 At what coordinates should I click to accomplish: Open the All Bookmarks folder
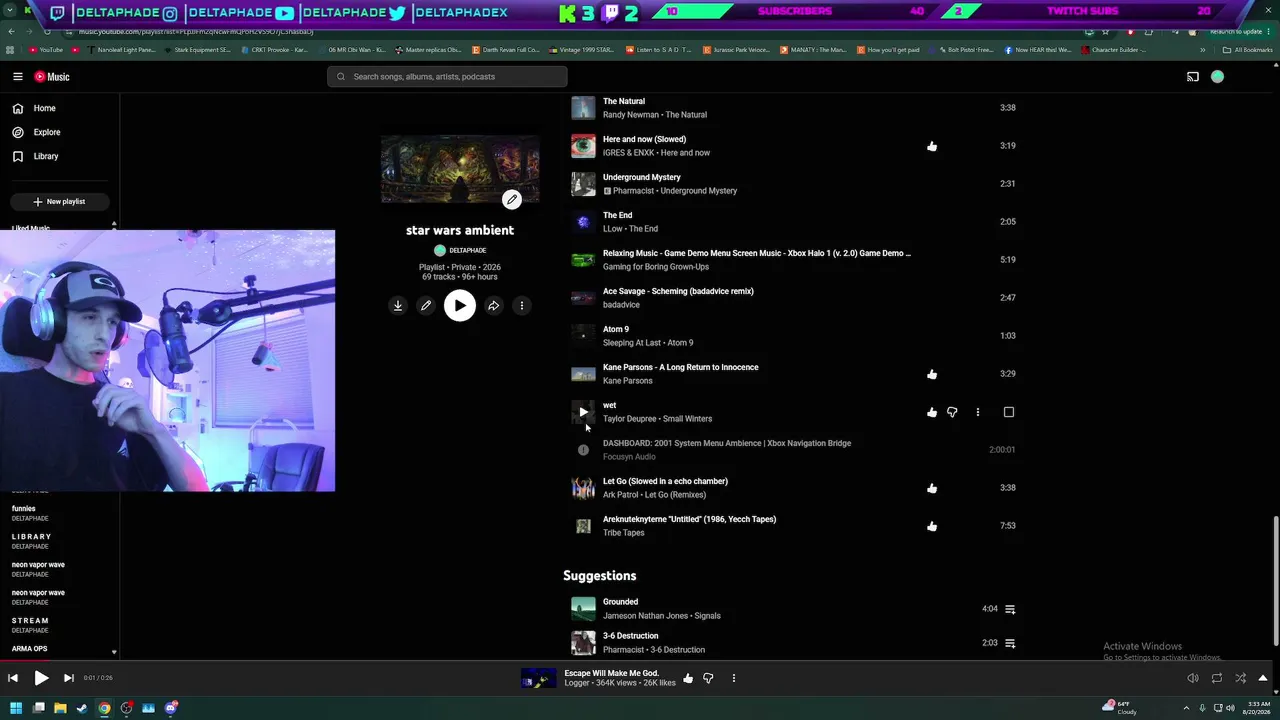click(1248, 50)
